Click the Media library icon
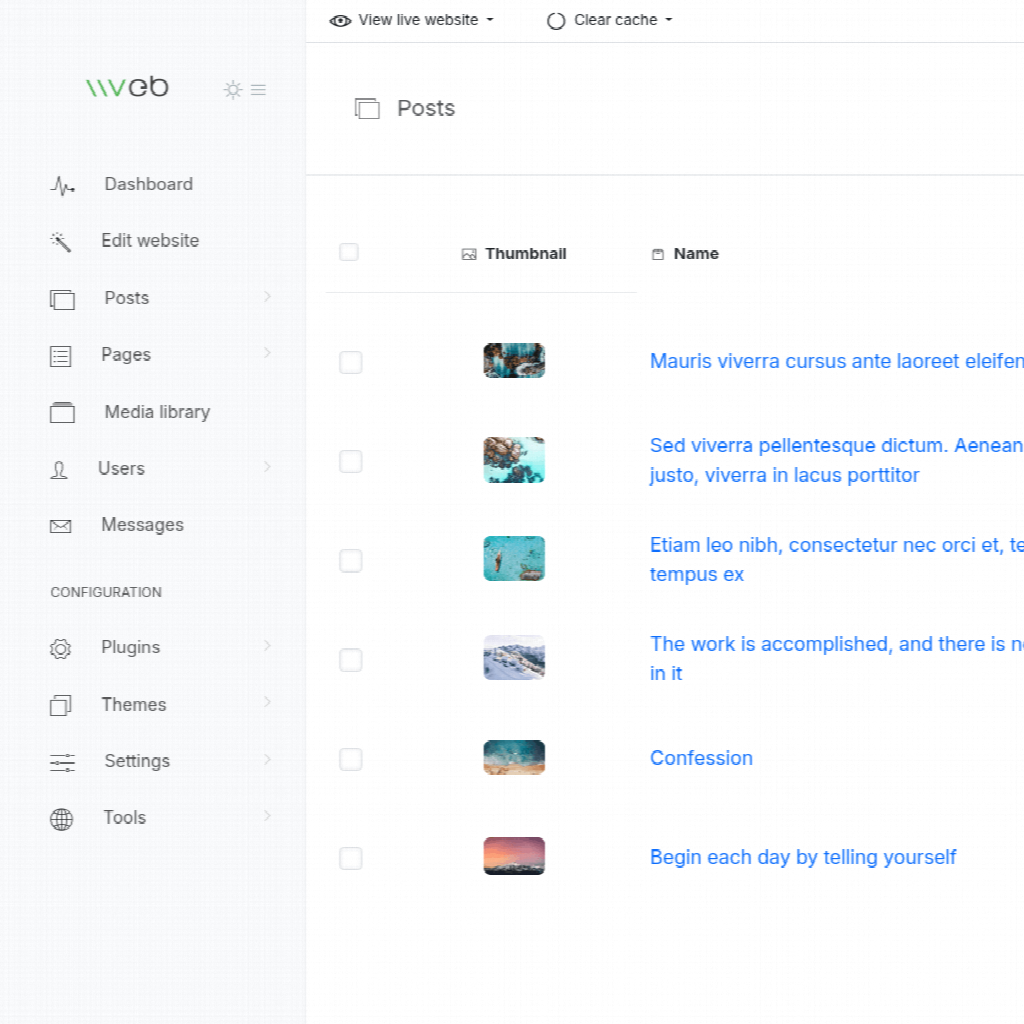Viewport: 1024px width, 1024px height. click(62, 413)
